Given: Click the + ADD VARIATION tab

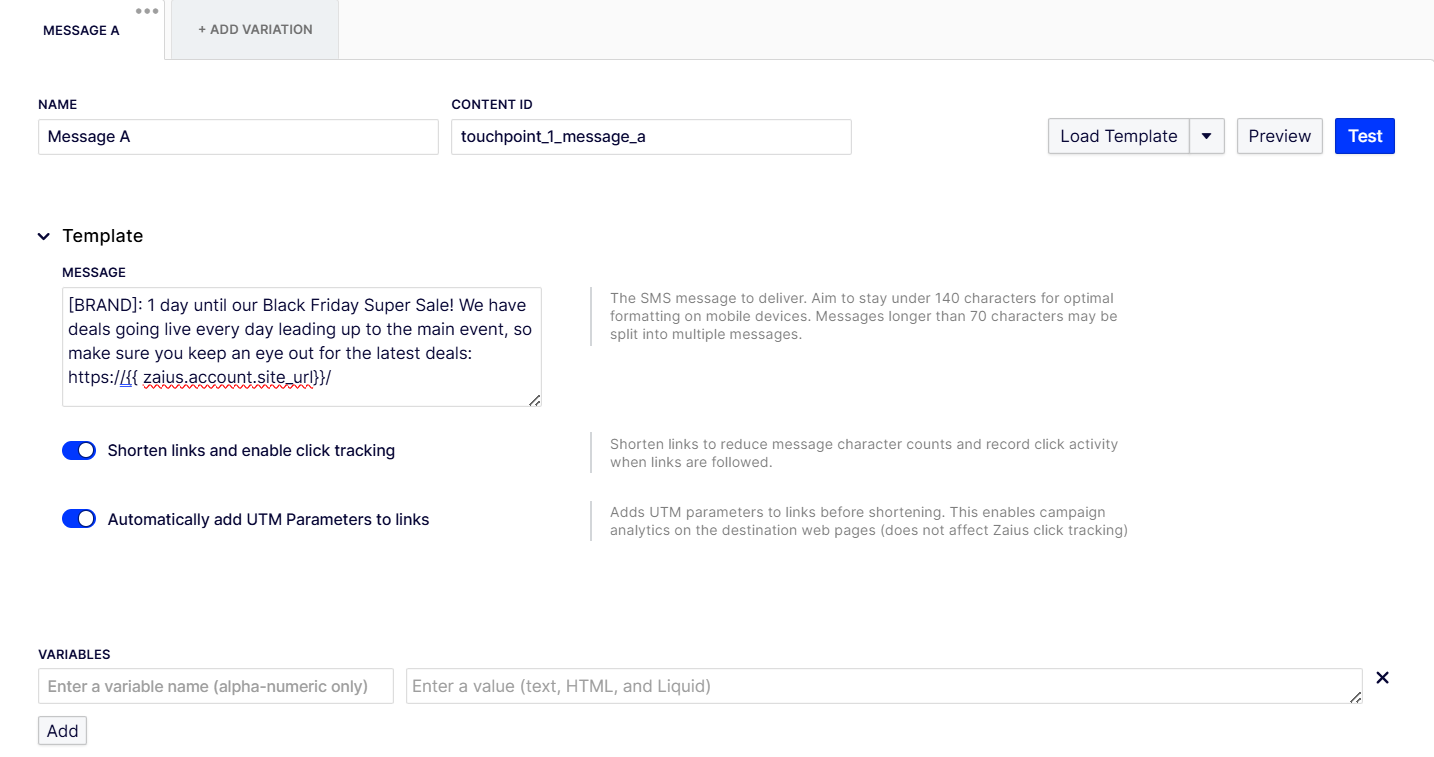Looking at the screenshot, I should click(x=255, y=30).
